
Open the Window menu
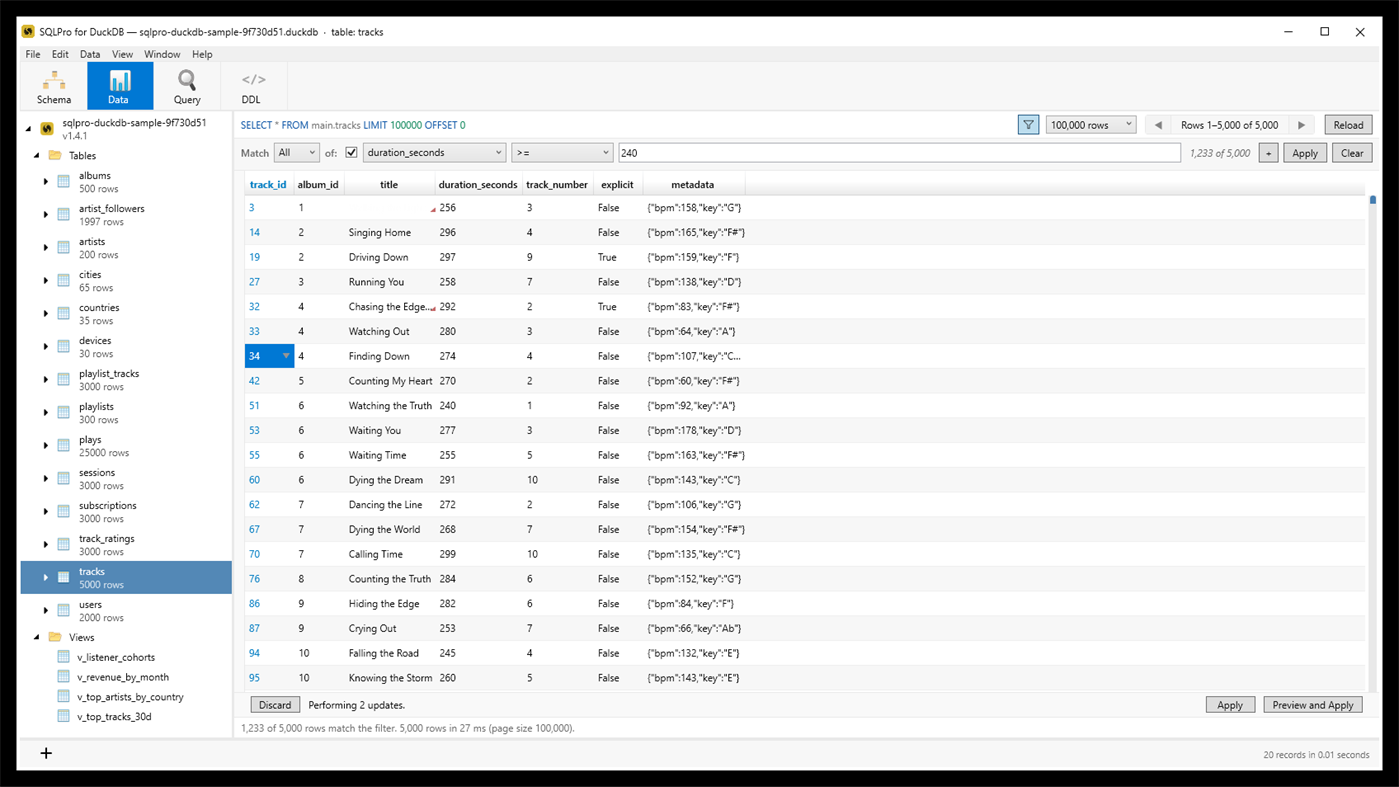pyautogui.click(x=162, y=54)
